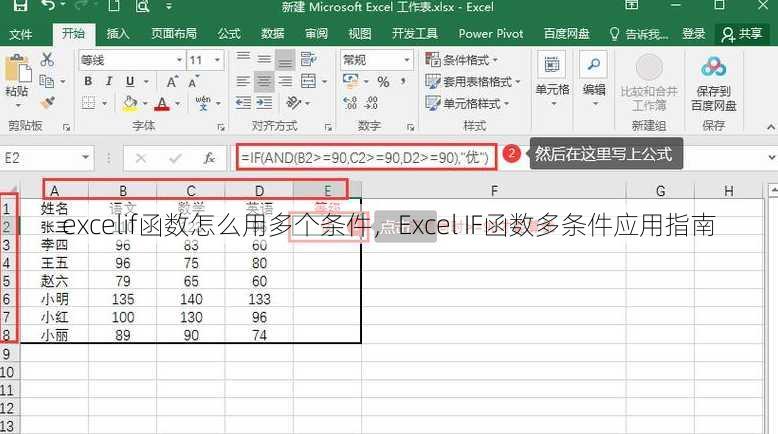The image size is (778, 434).
Task: Click the decrease decimal icon
Action: coord(371,103)
